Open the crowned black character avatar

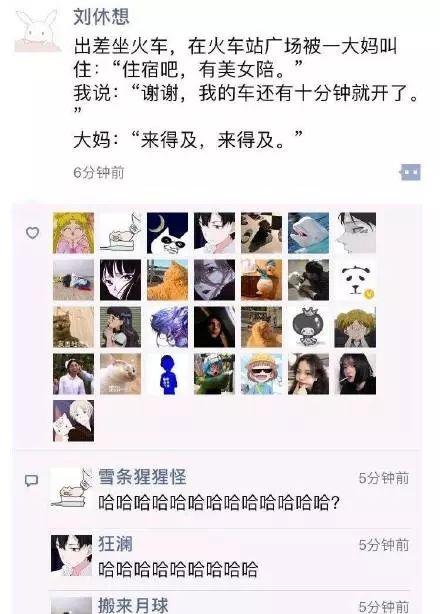(x=308, y=327)
